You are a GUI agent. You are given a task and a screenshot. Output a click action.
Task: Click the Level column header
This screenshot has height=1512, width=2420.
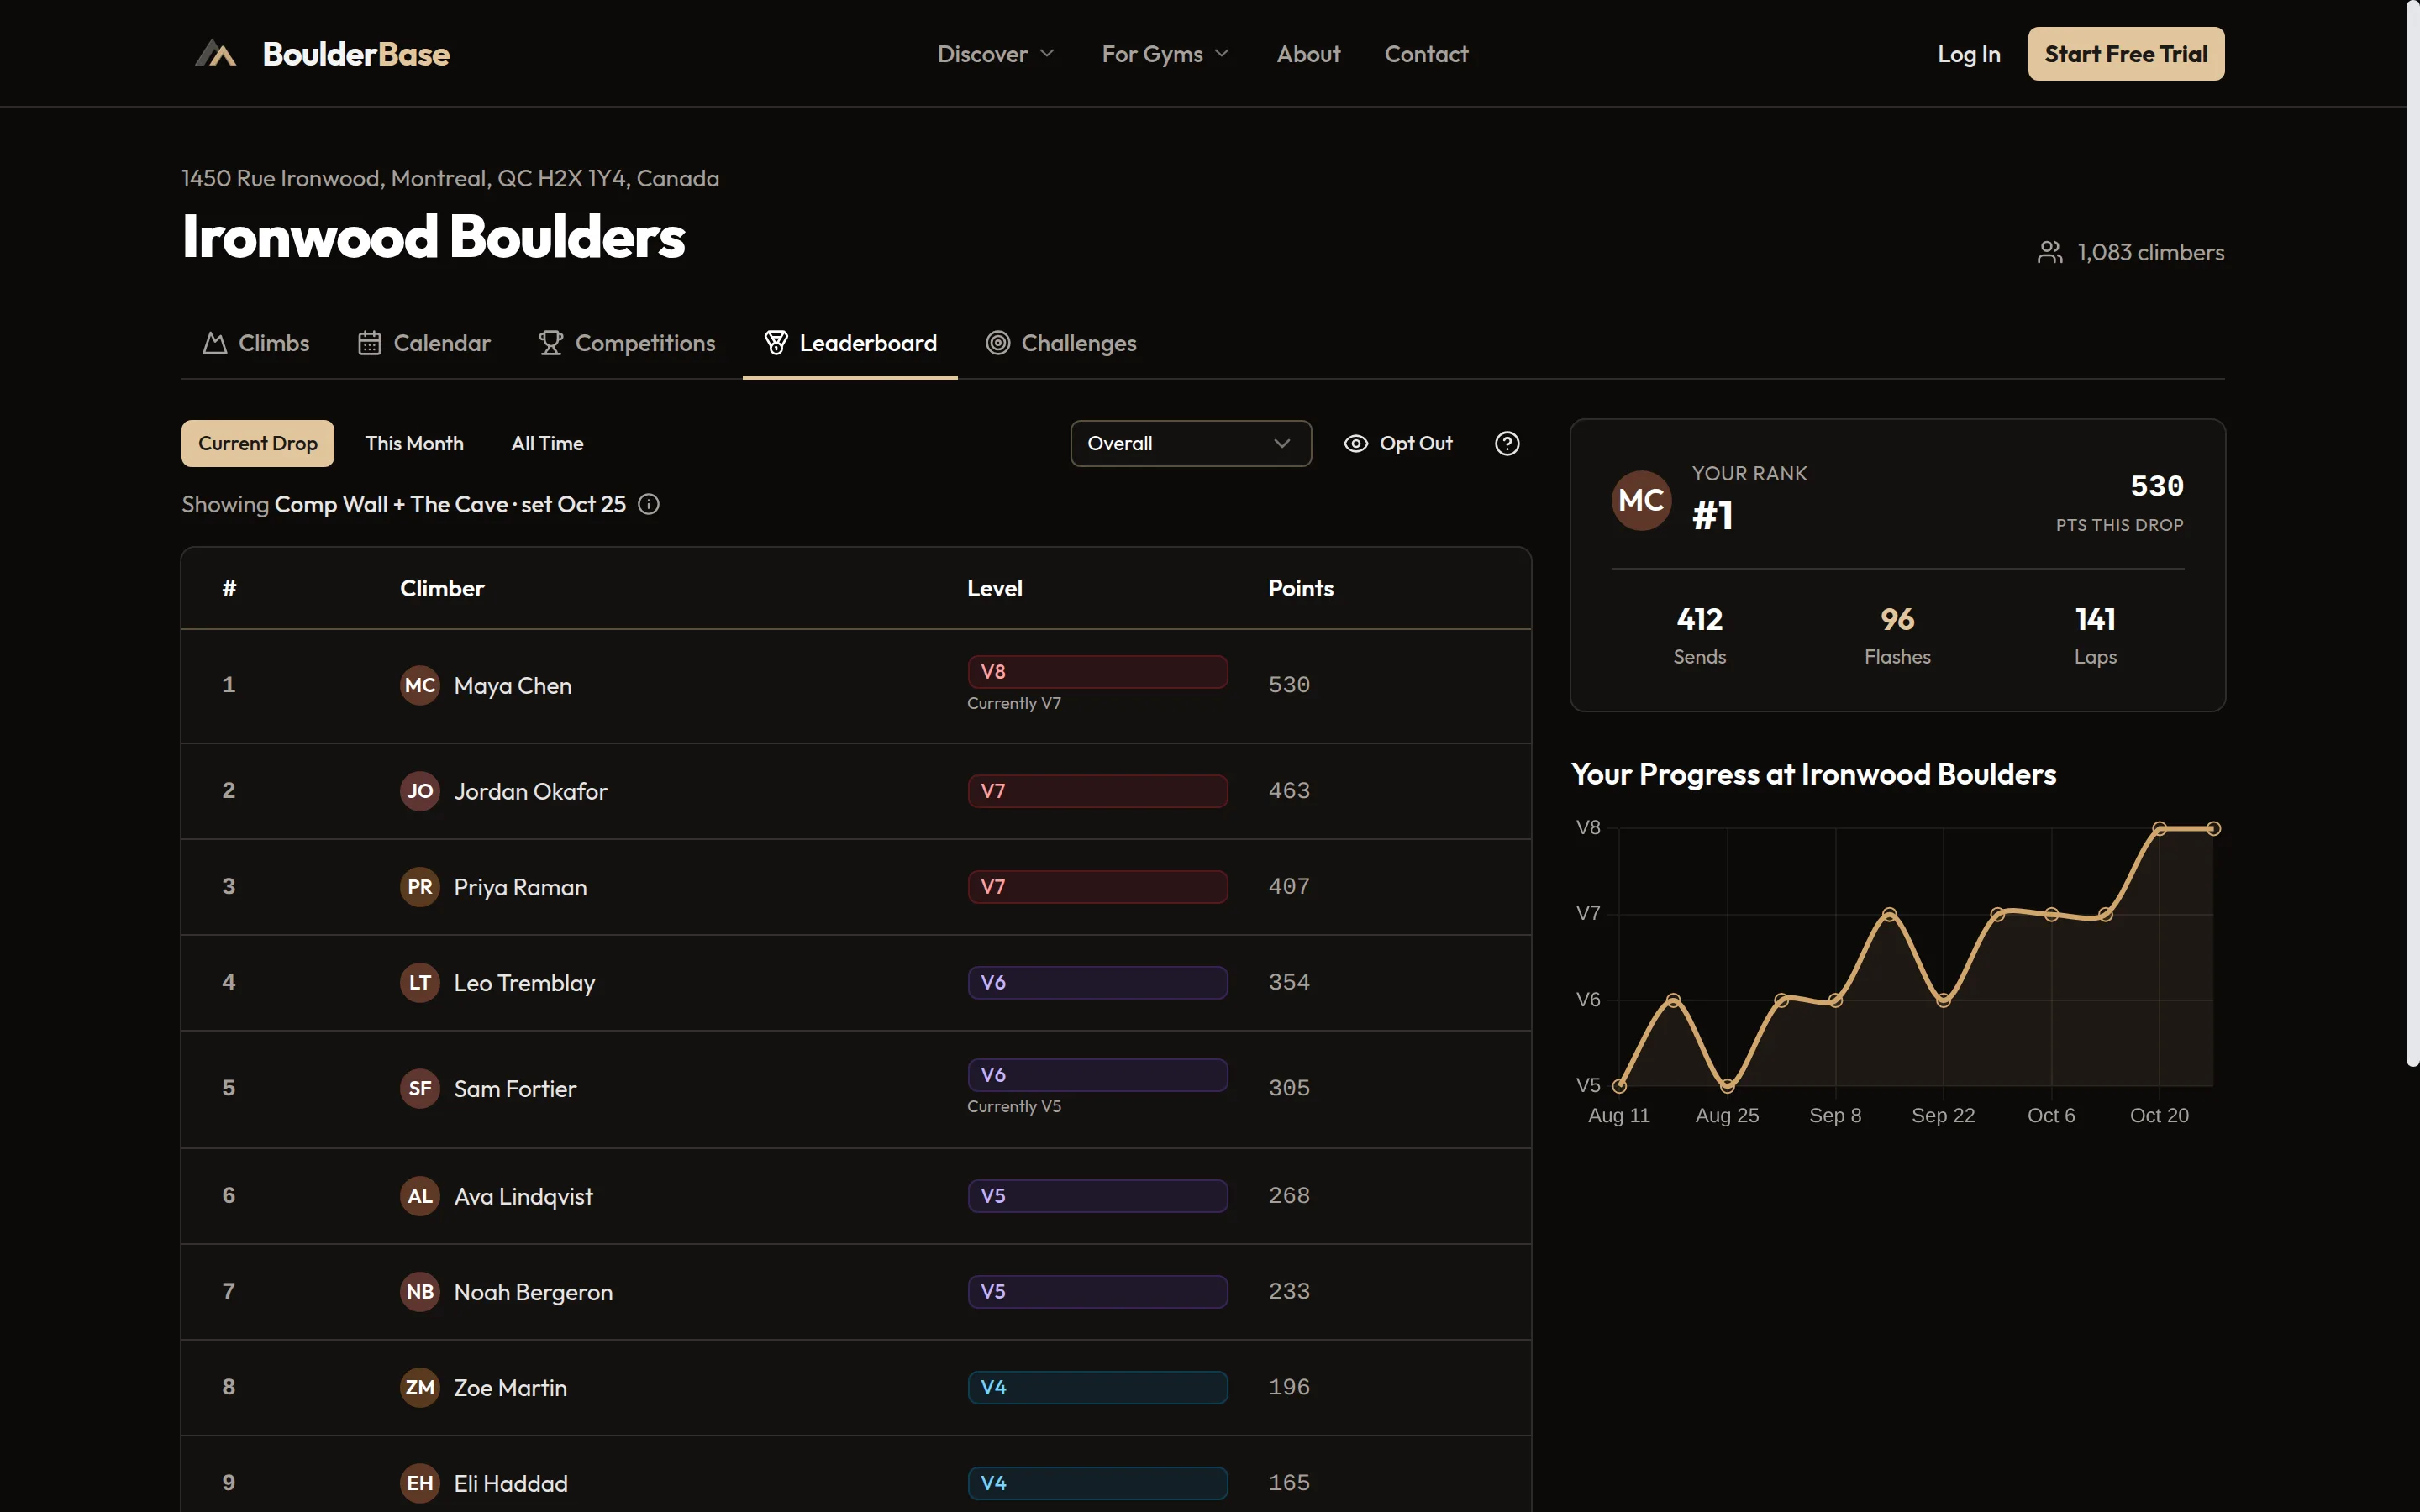click(994, 588)
